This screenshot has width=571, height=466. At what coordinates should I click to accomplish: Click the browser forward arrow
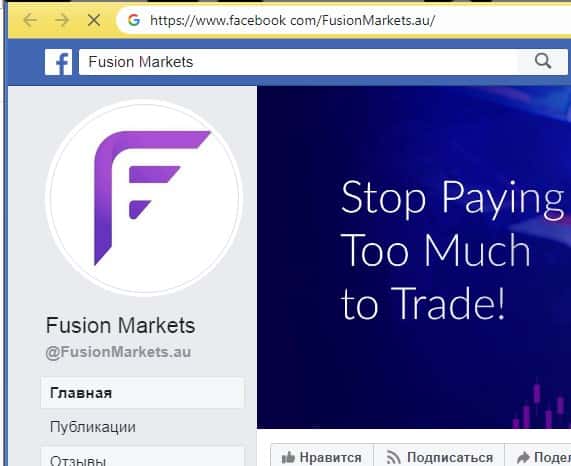tap(62, 20)
